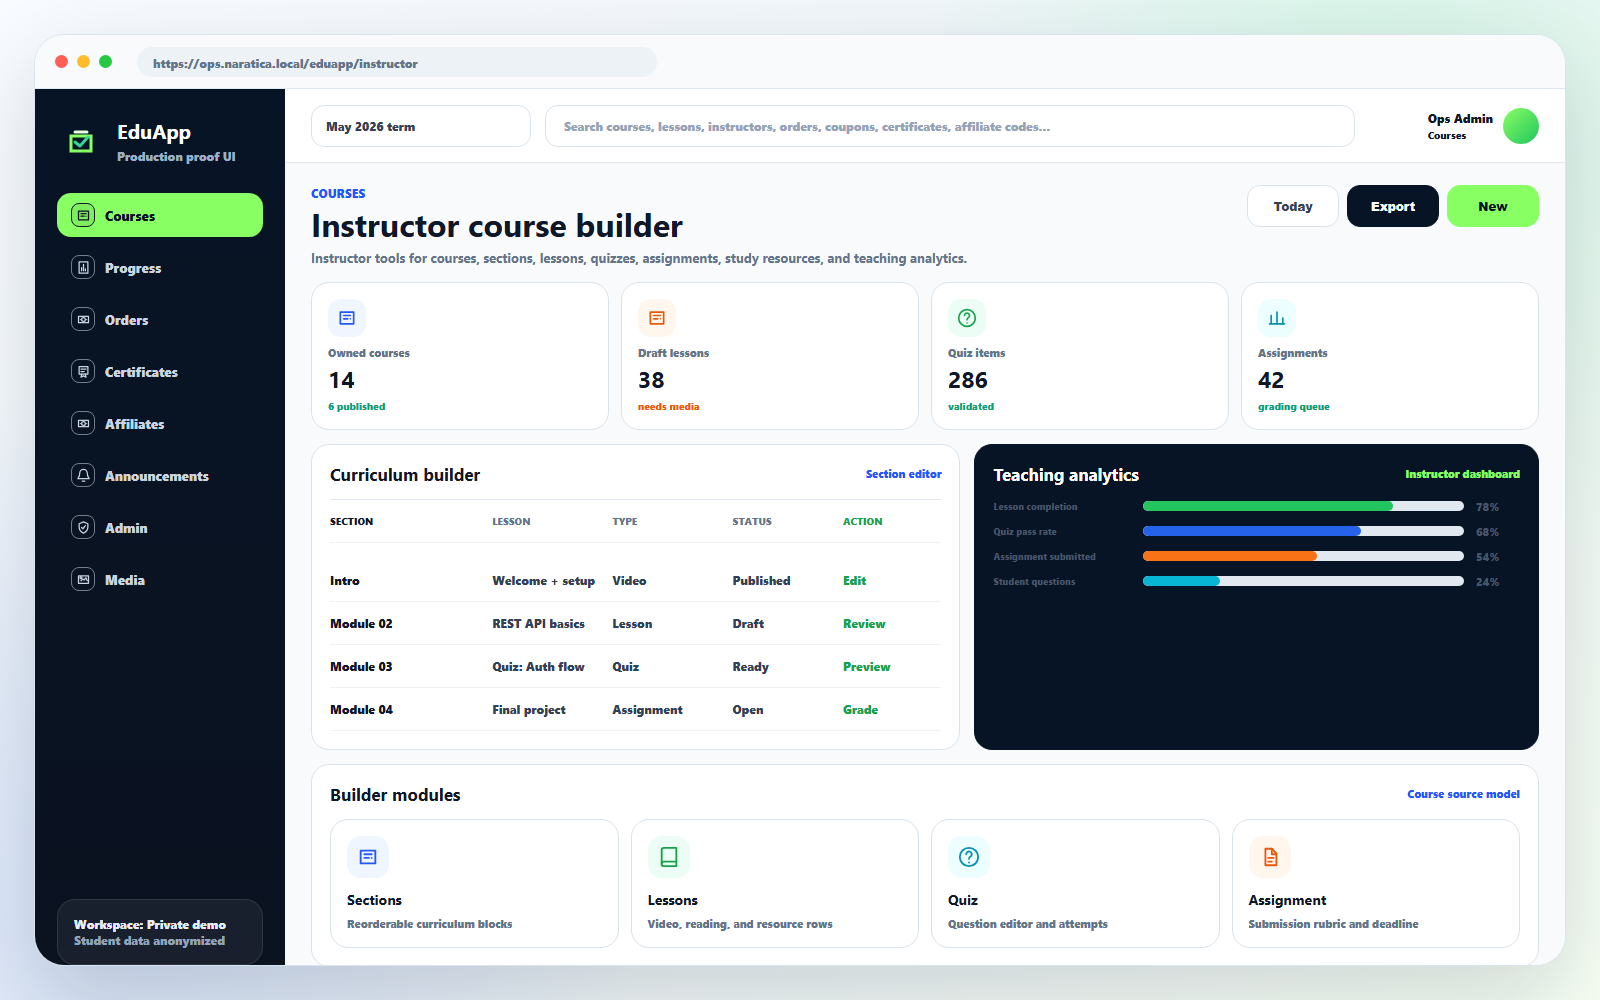Navigate to Announcements
This screenshot has height=1000, width=1600.
[x=160, y=476]
